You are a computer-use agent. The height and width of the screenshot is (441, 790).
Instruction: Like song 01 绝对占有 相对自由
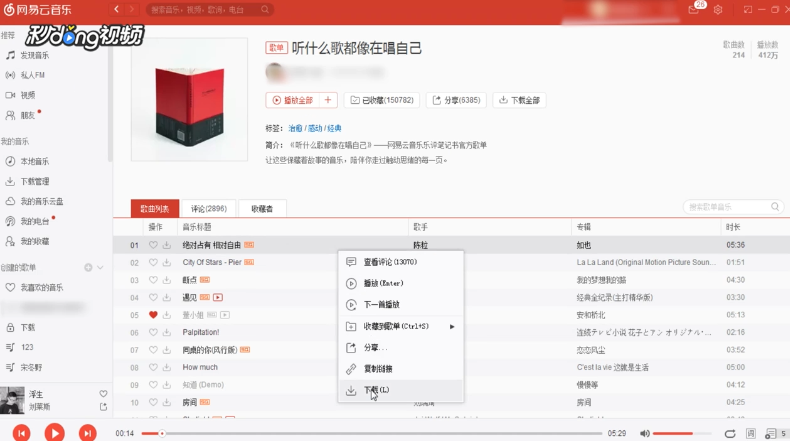tap(153, 245)
